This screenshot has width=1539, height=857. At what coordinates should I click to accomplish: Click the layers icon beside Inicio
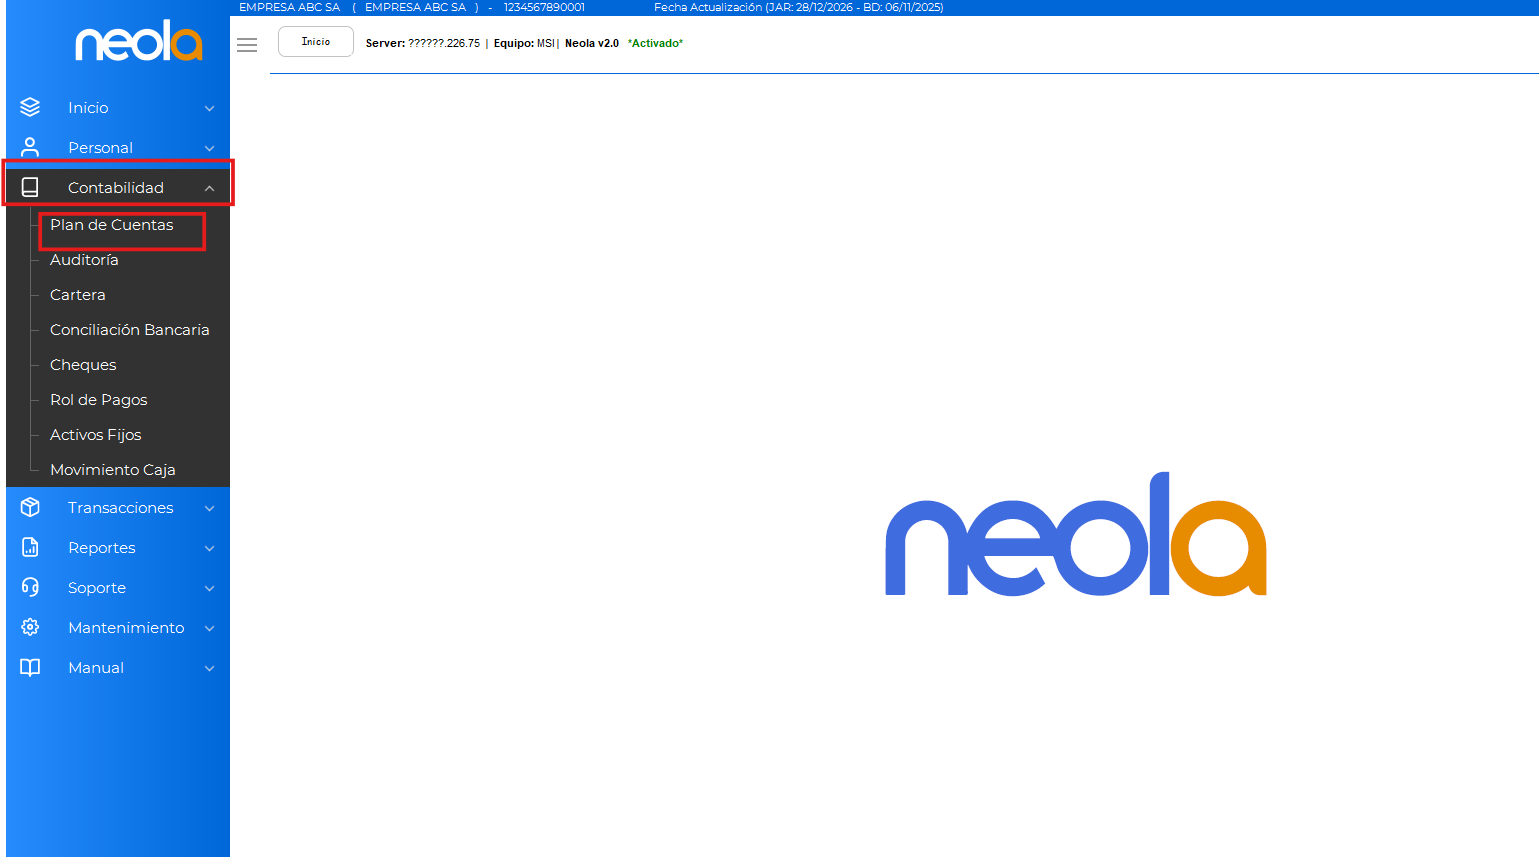(30, 107)
